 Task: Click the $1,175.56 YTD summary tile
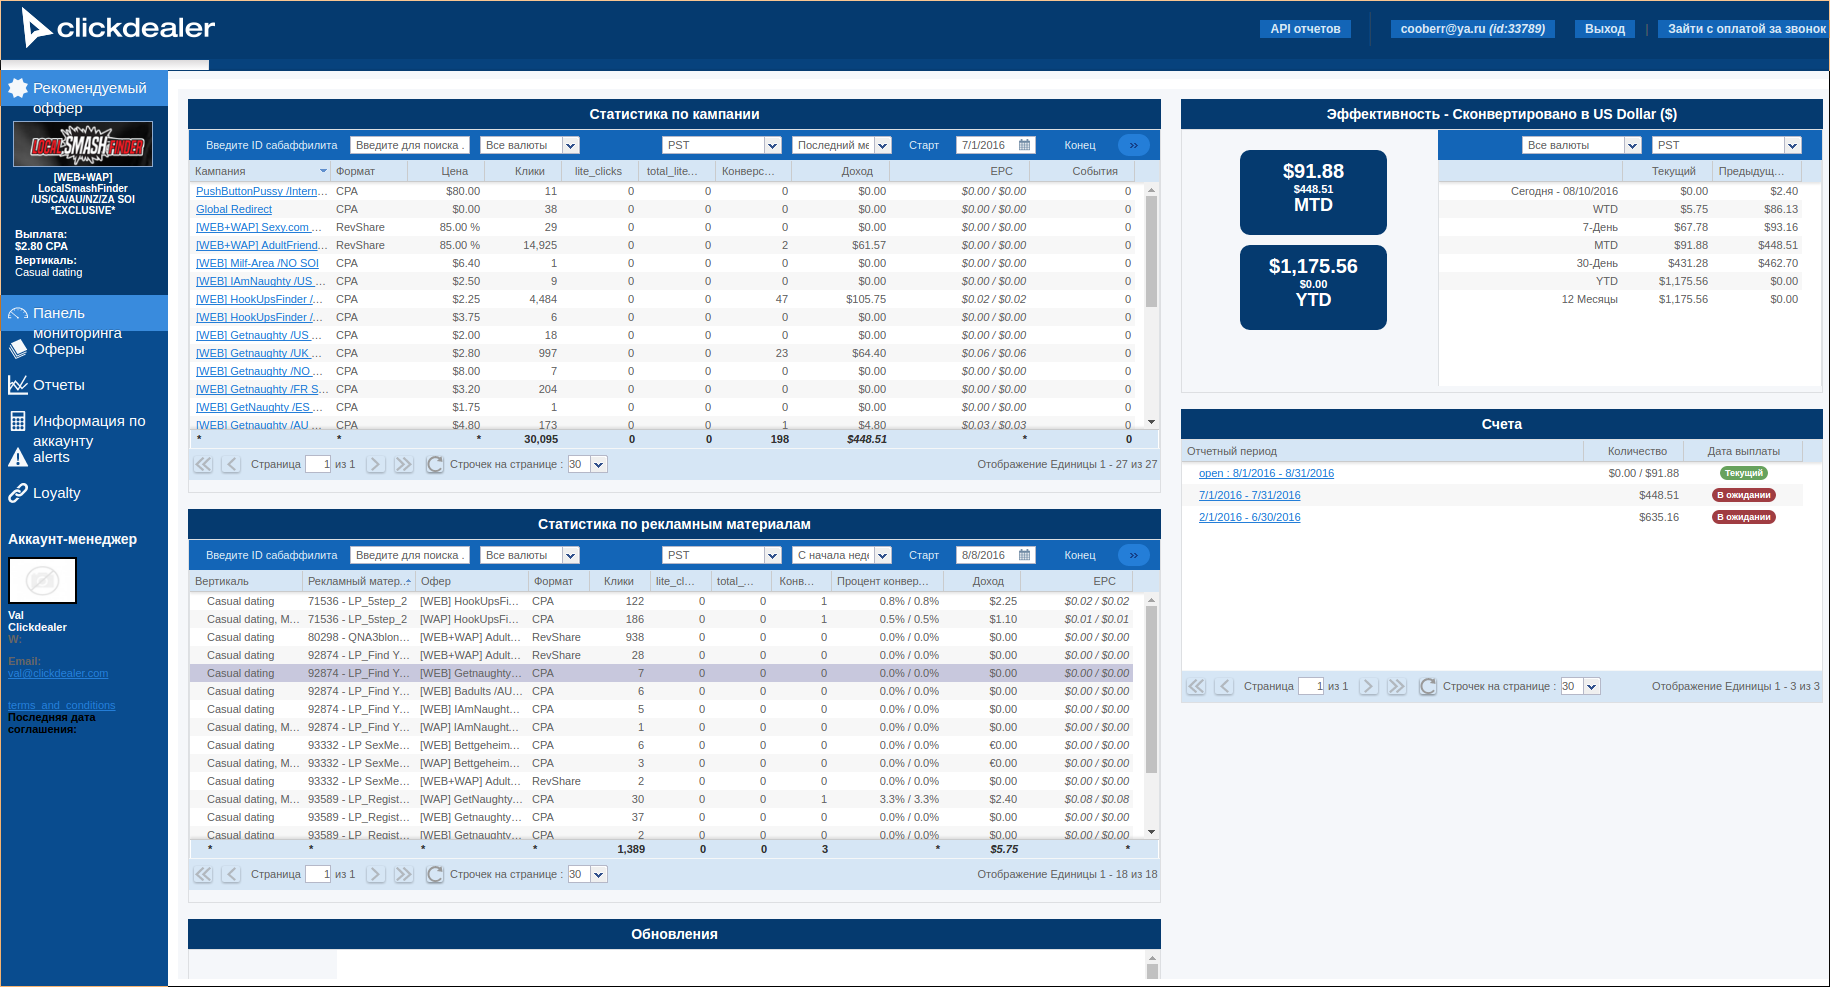coord(1313,287)
